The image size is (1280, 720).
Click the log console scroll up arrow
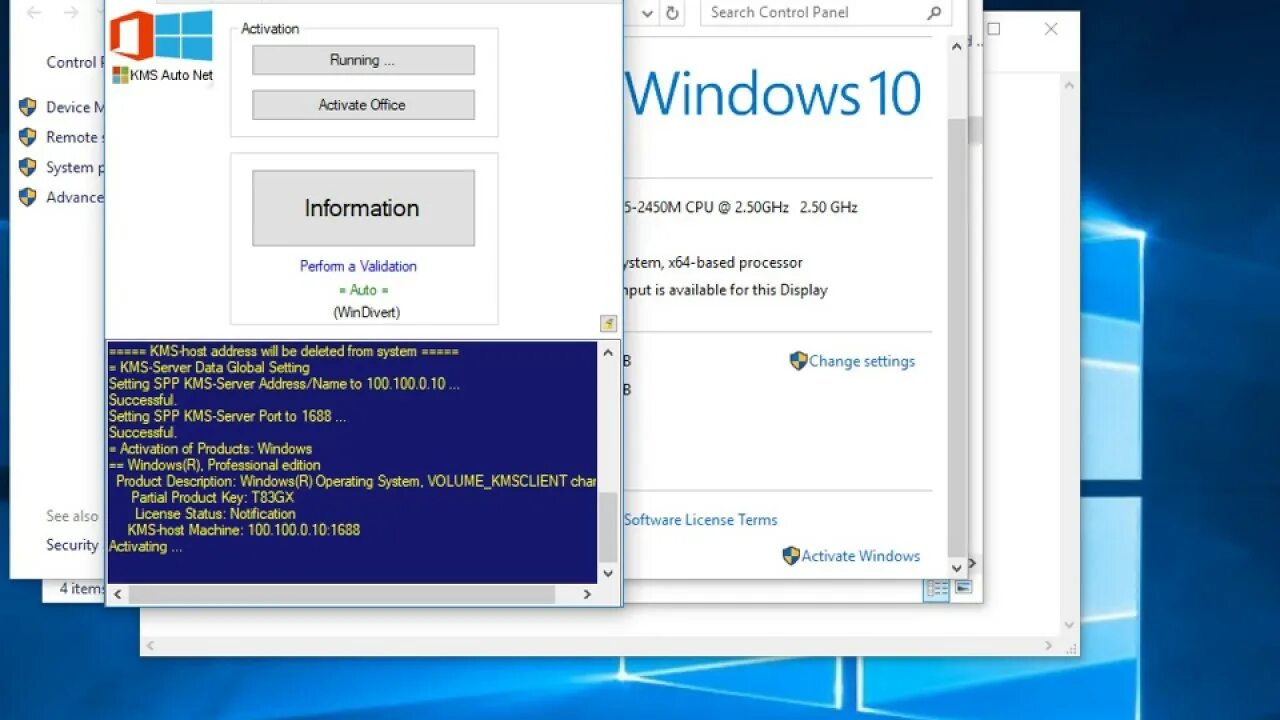(608, 352)
